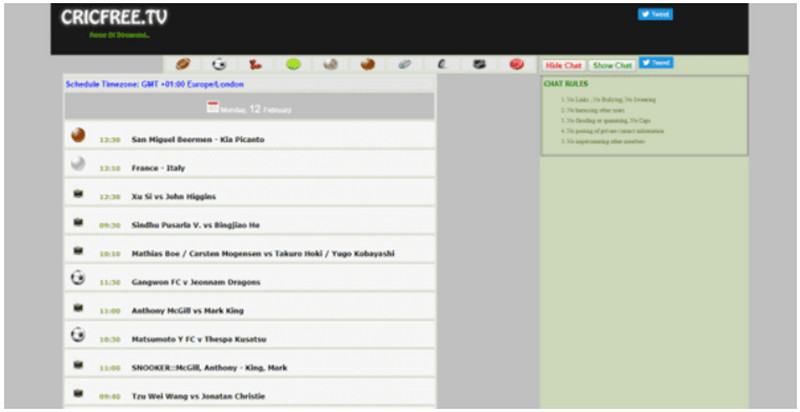Open the France - Italy match stream
The image size is (800, 412).
pos(158,168)
